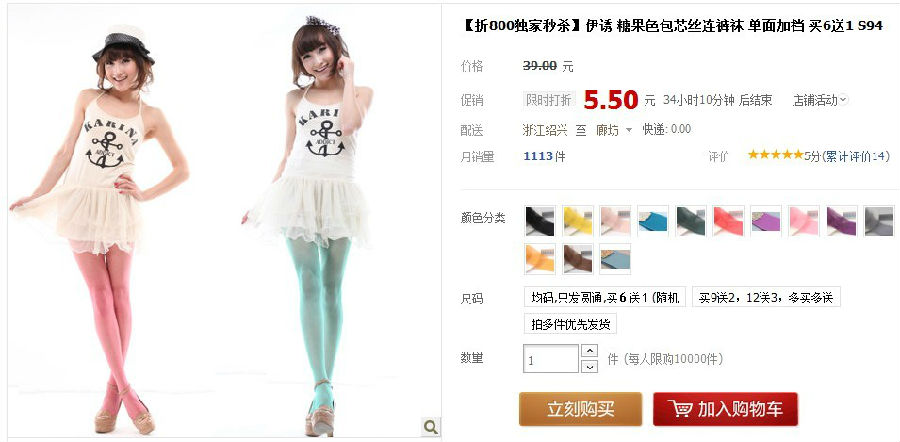Open the 廊坊 delivery destination dropdown
900x442 pixels.
(x=614, y=130)
